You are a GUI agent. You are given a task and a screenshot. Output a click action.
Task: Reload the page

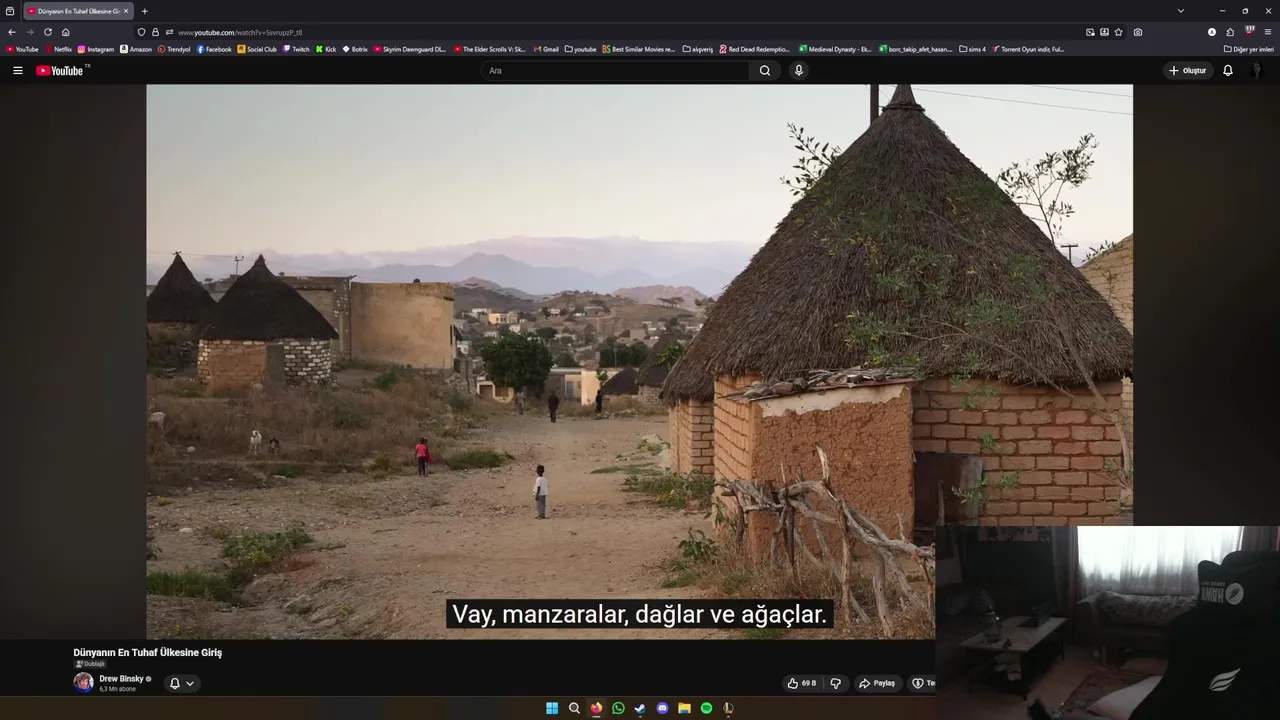pyautogui.click(x=47, y=32)
